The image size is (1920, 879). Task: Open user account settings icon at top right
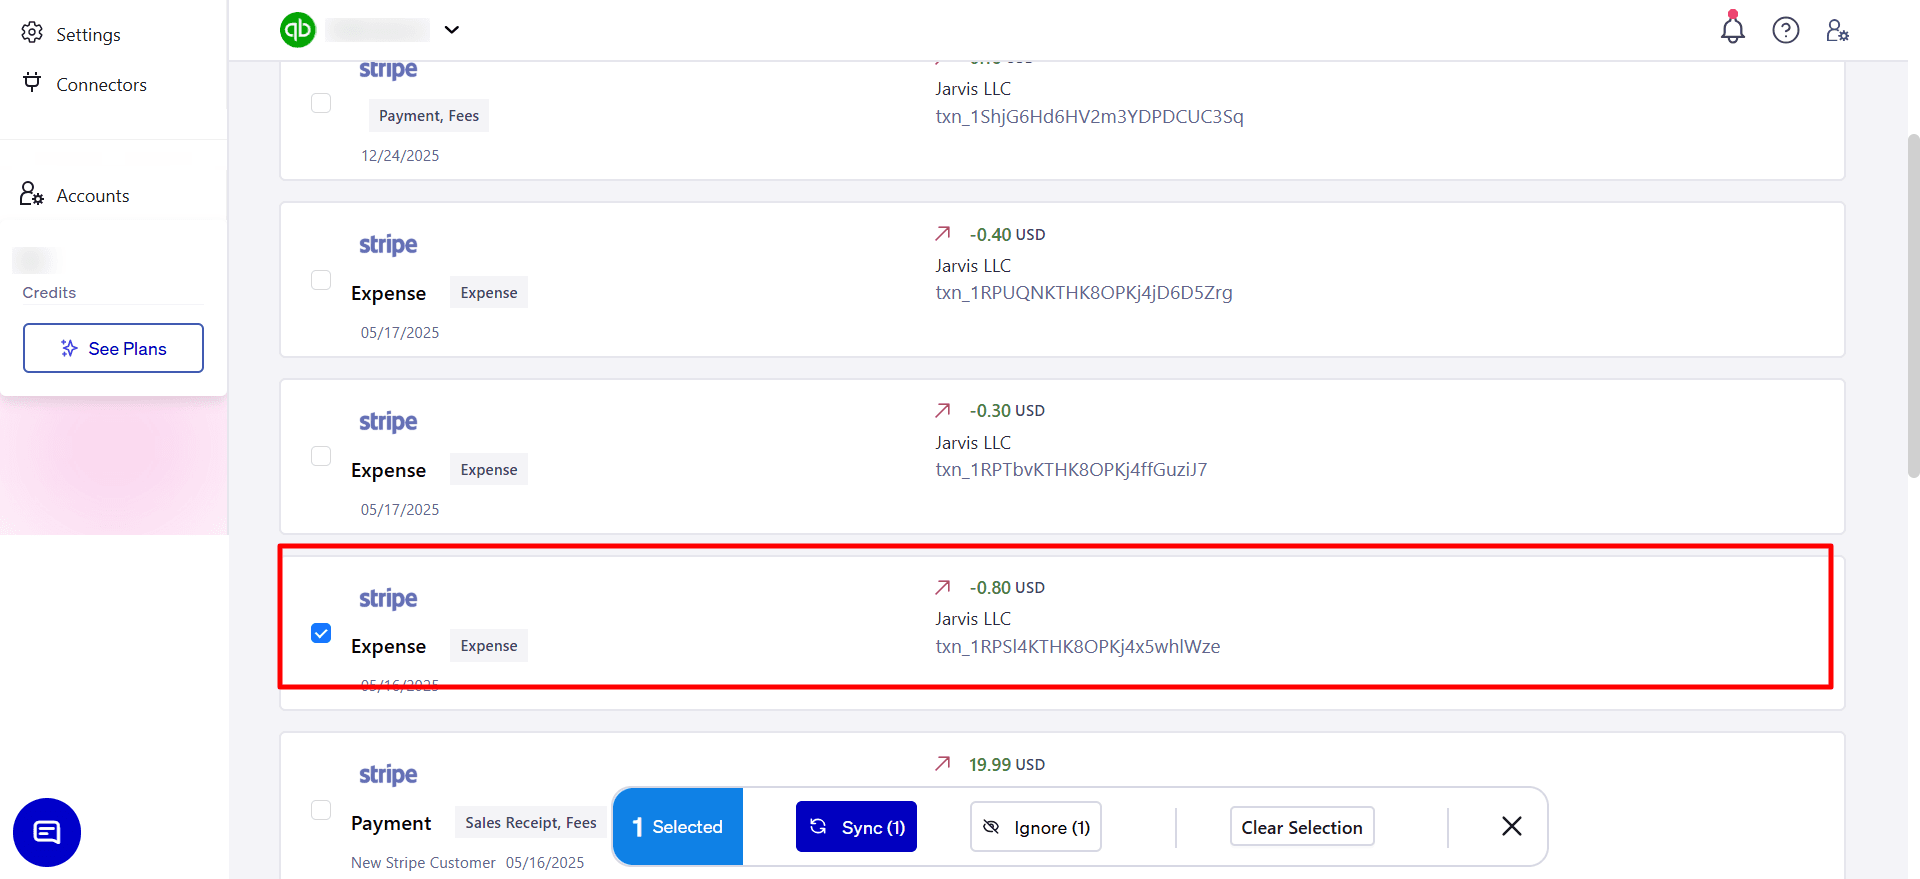click(x=1838, y=30)
